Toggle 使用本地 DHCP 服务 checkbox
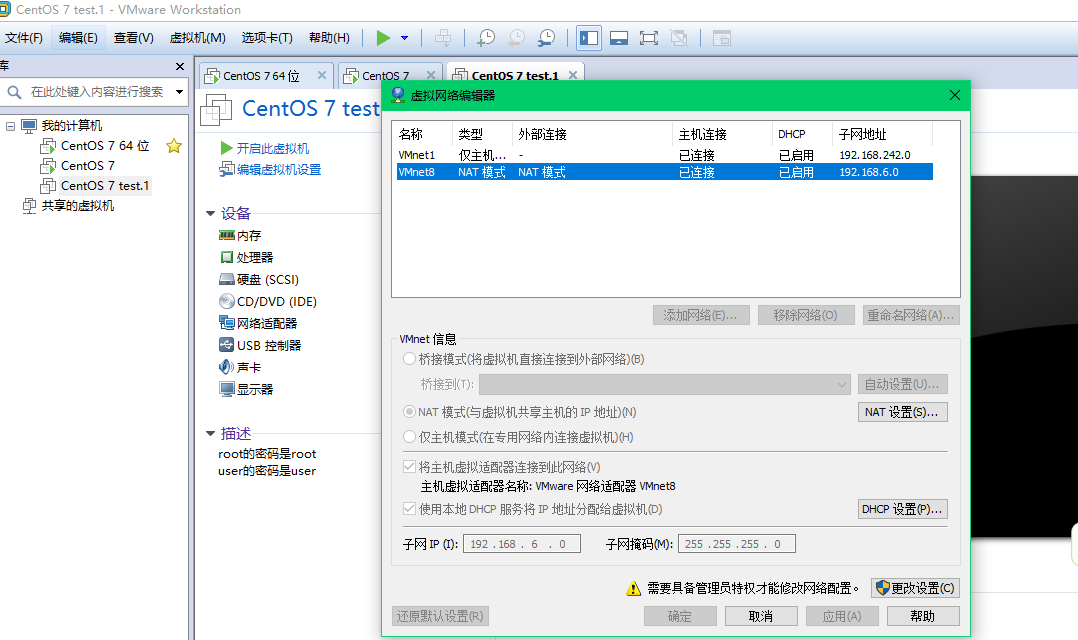 409,509
